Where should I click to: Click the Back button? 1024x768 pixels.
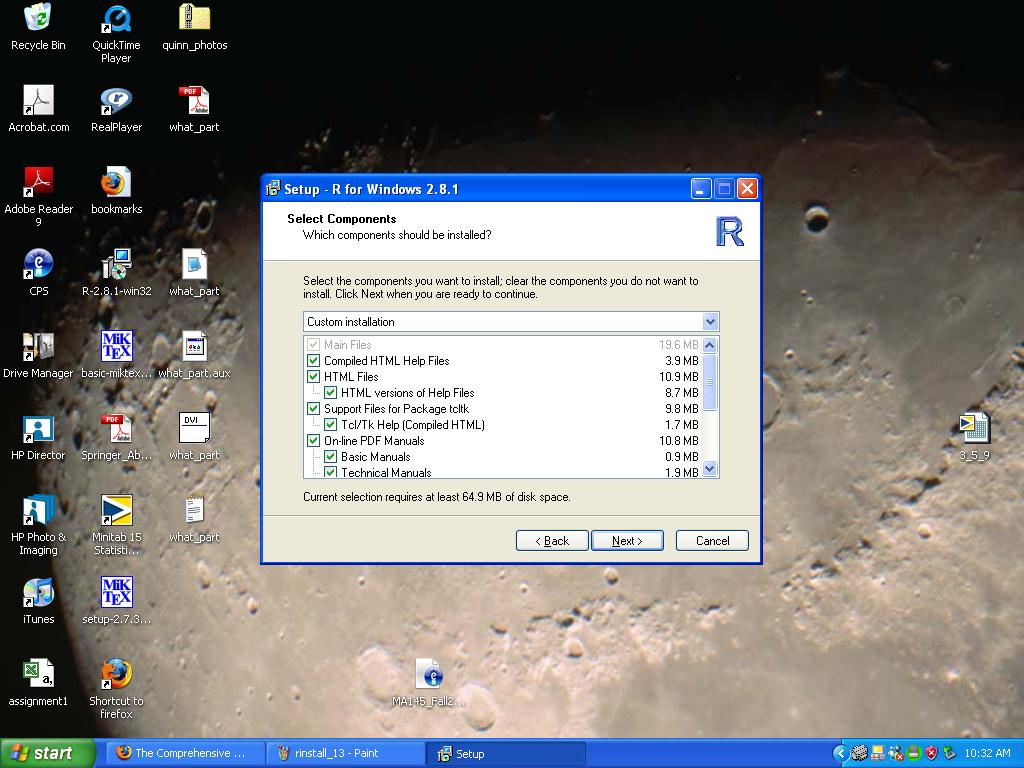[551, 540]
